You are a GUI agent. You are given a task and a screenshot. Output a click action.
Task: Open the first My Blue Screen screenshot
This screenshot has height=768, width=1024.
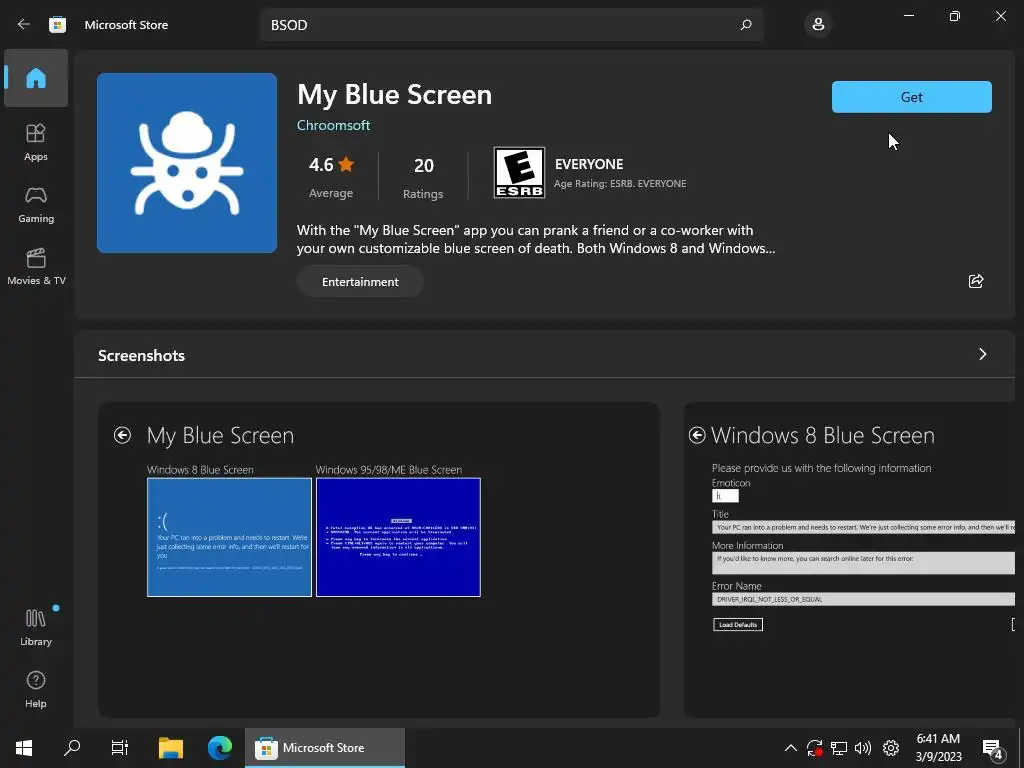click(379, 560)
